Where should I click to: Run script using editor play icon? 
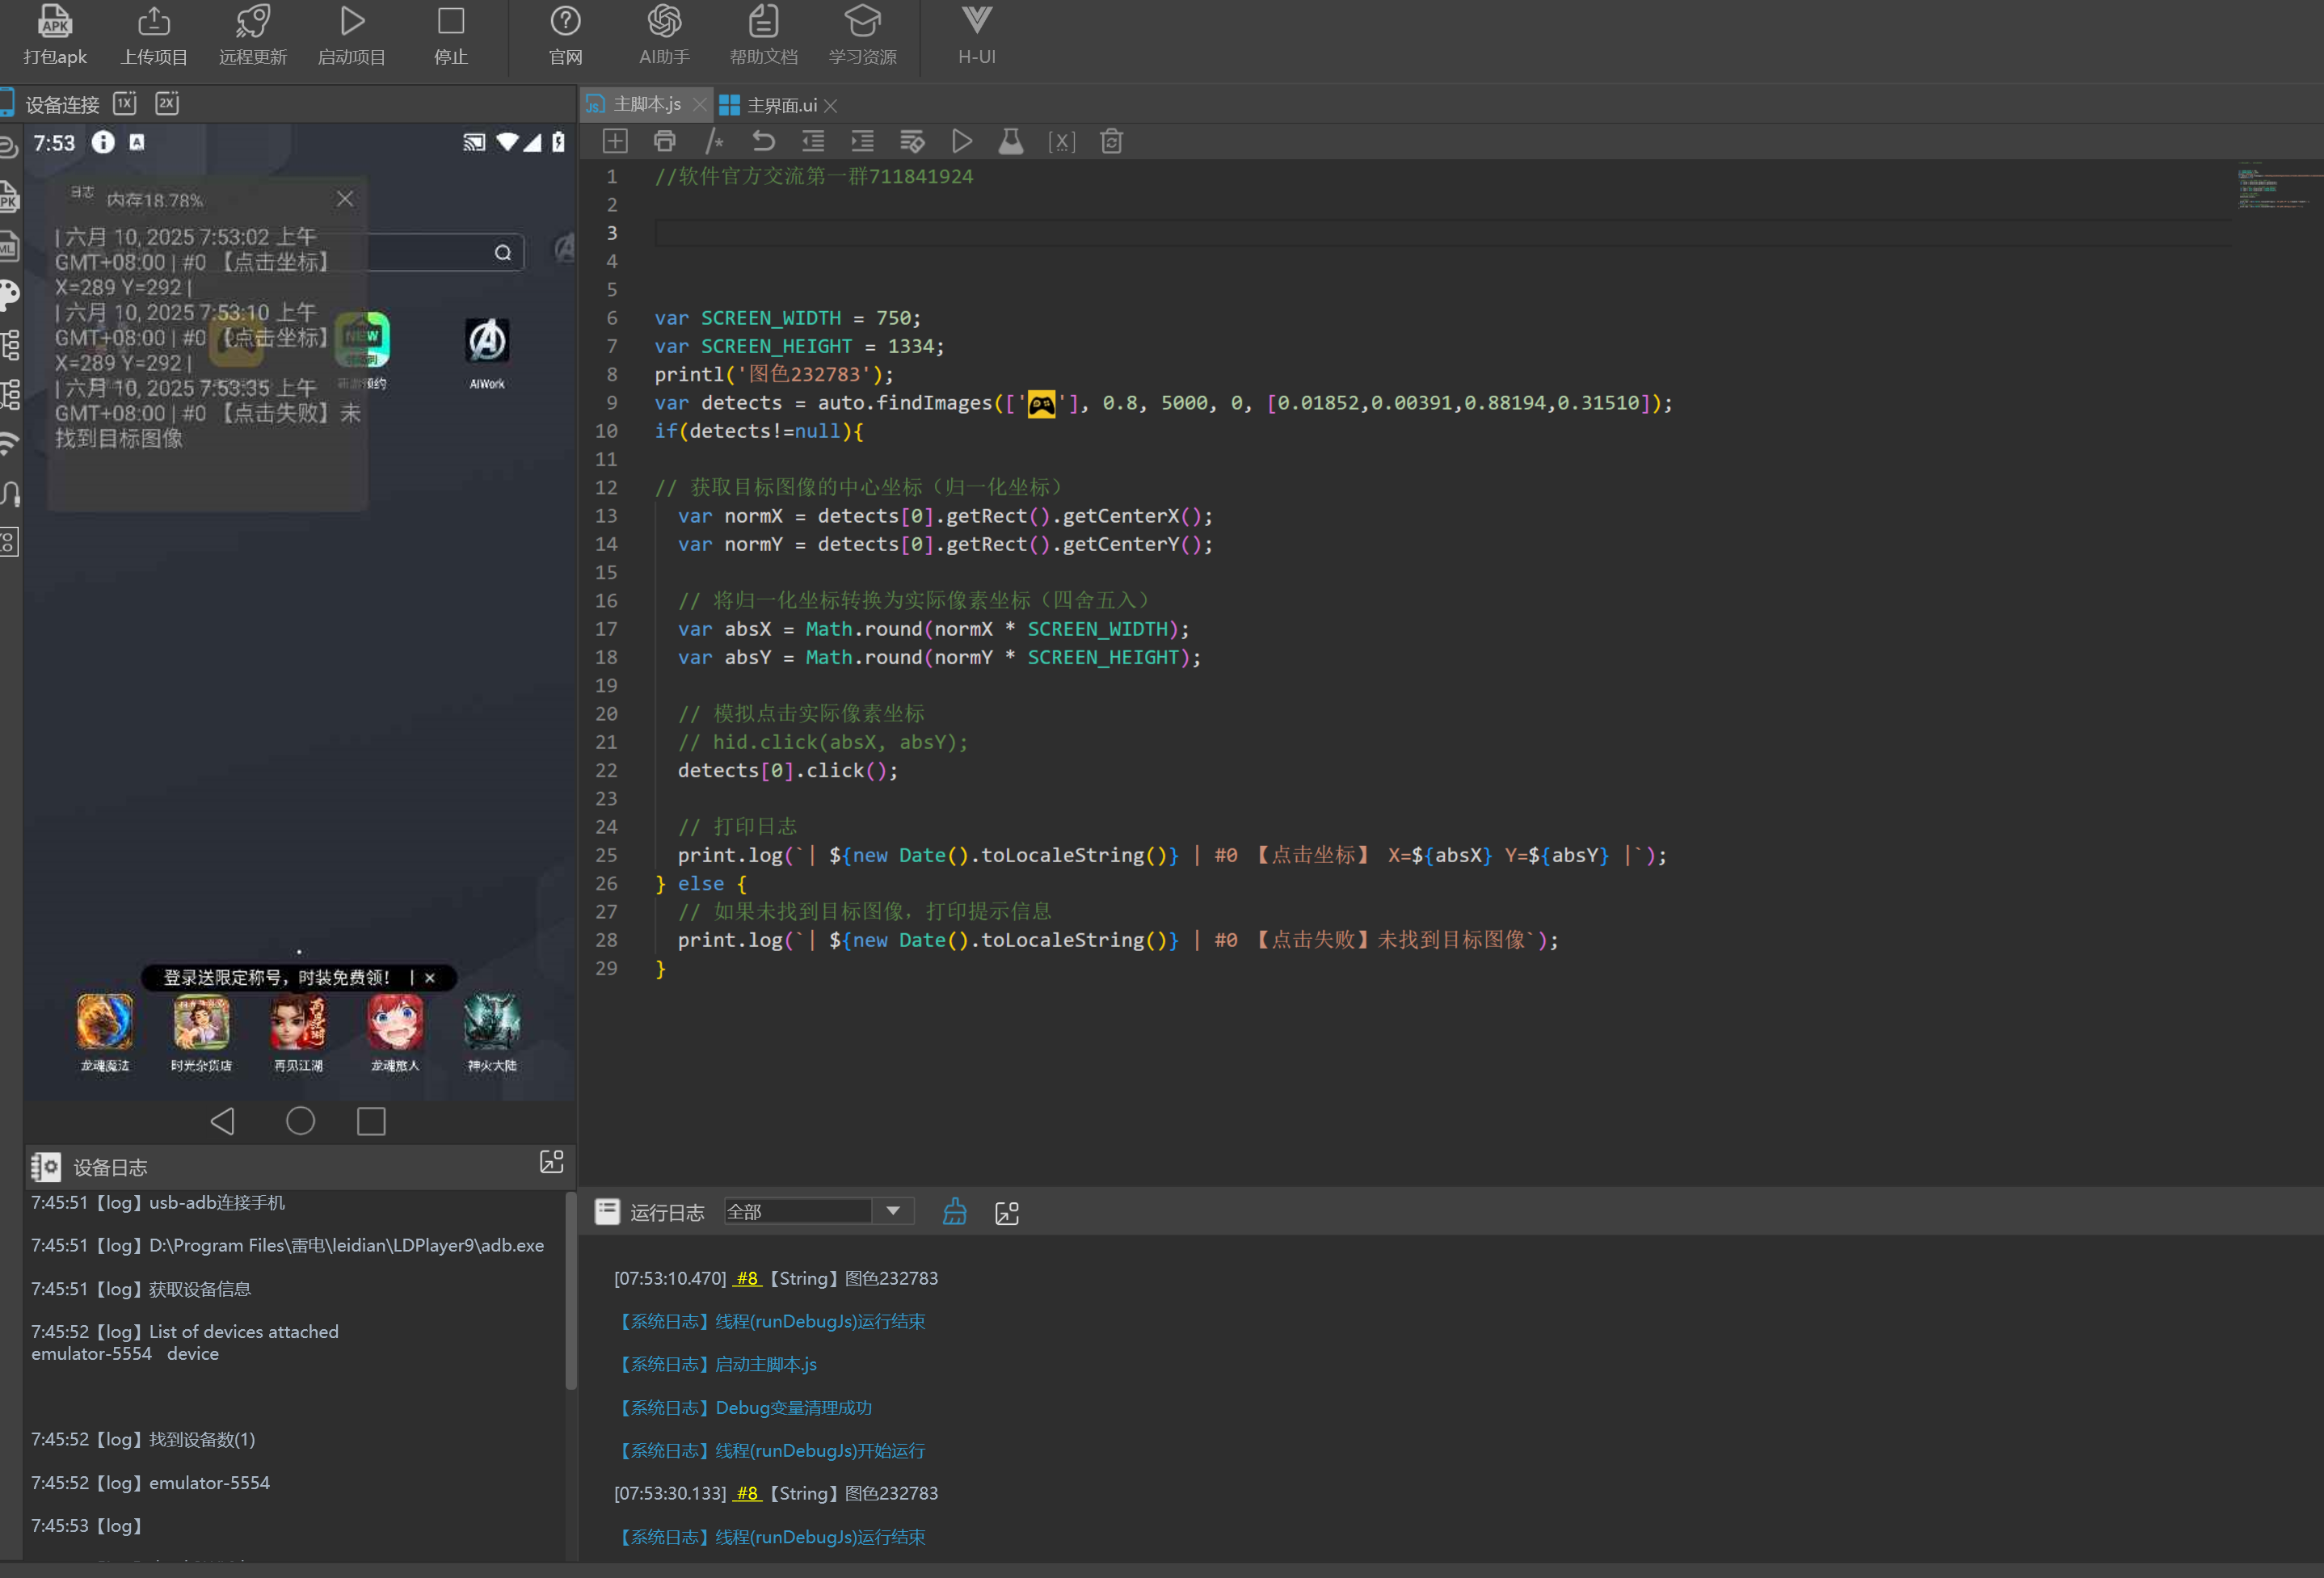[x=962, y=141]
